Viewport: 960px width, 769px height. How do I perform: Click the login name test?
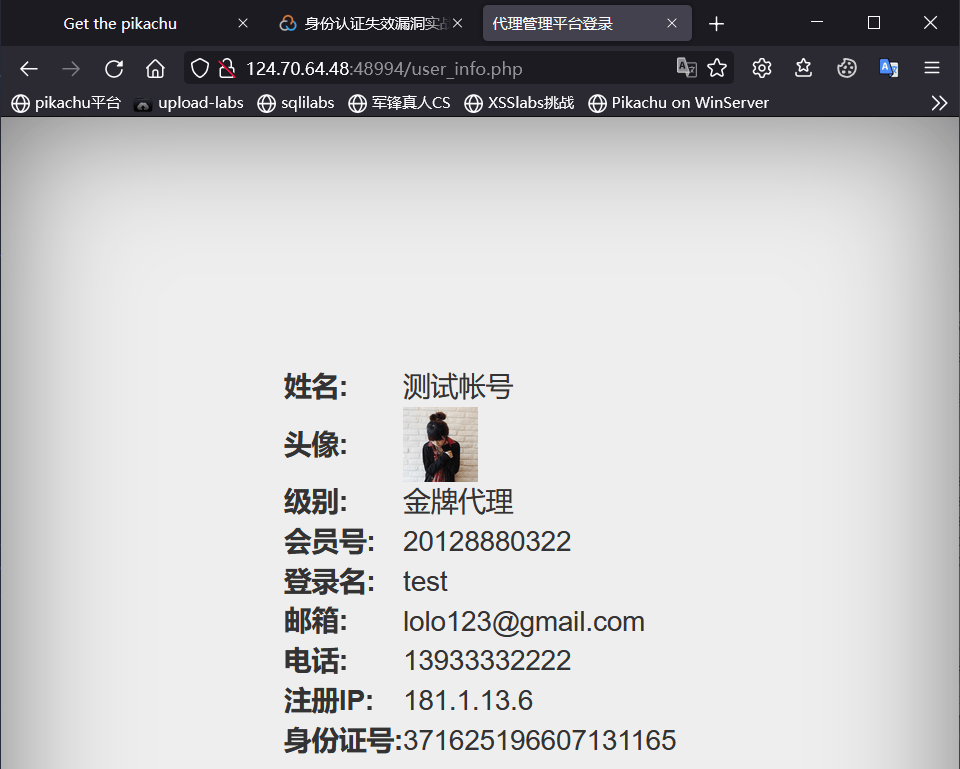[x=425, y=581]
